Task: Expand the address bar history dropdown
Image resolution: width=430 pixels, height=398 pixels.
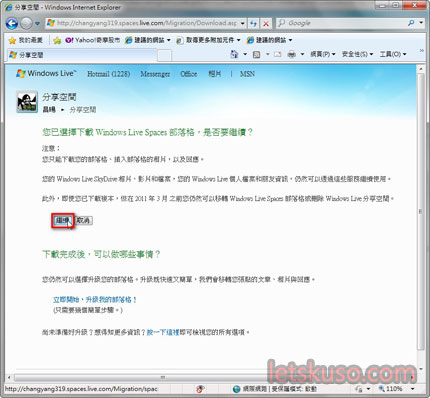Action: tap(243, 23)
